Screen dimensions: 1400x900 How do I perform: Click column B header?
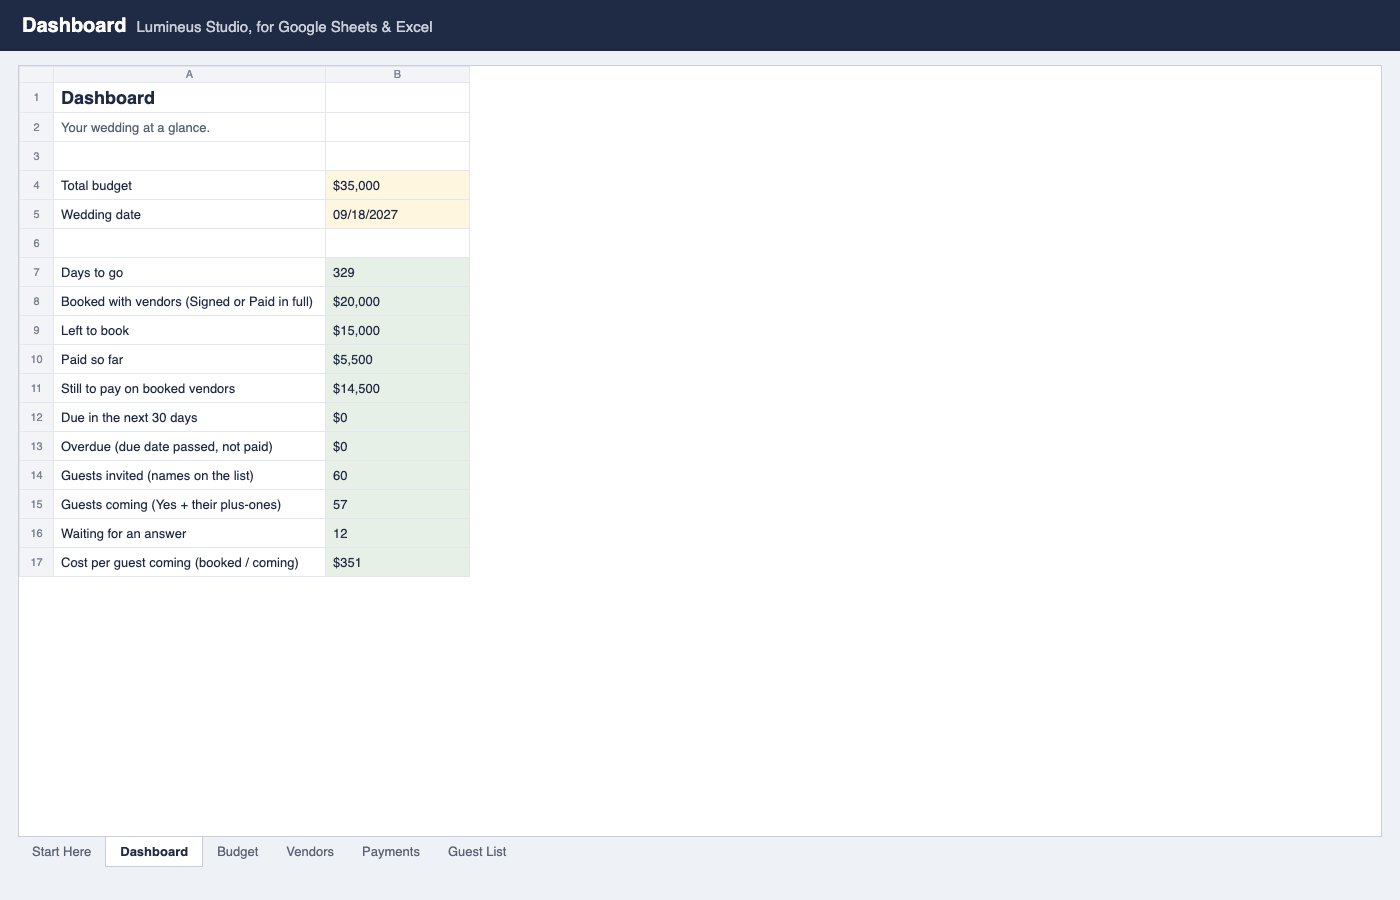pos(397,75)
